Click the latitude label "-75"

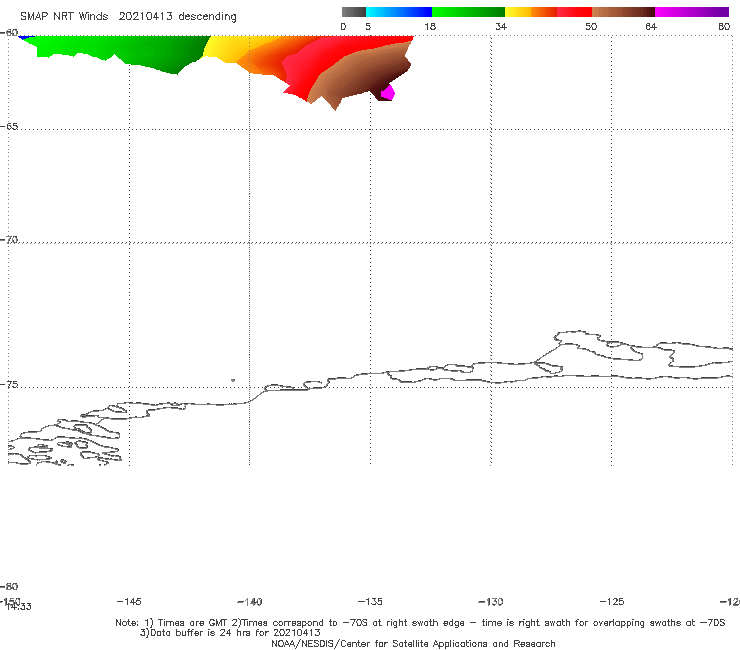click(9, 385)
